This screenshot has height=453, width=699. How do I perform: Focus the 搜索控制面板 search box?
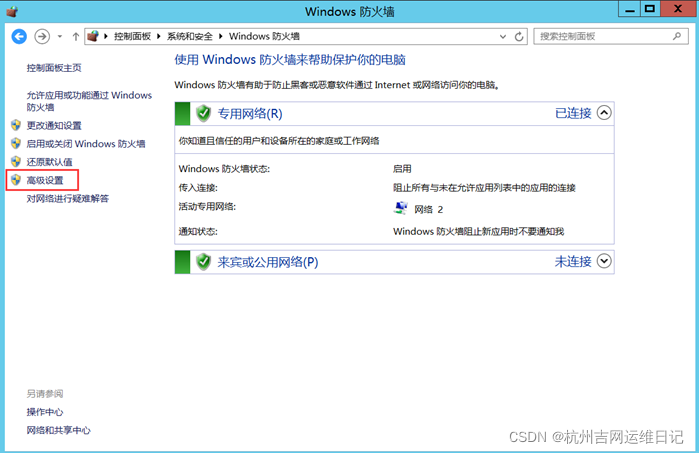pyautogui.click(x=611, y=37)
